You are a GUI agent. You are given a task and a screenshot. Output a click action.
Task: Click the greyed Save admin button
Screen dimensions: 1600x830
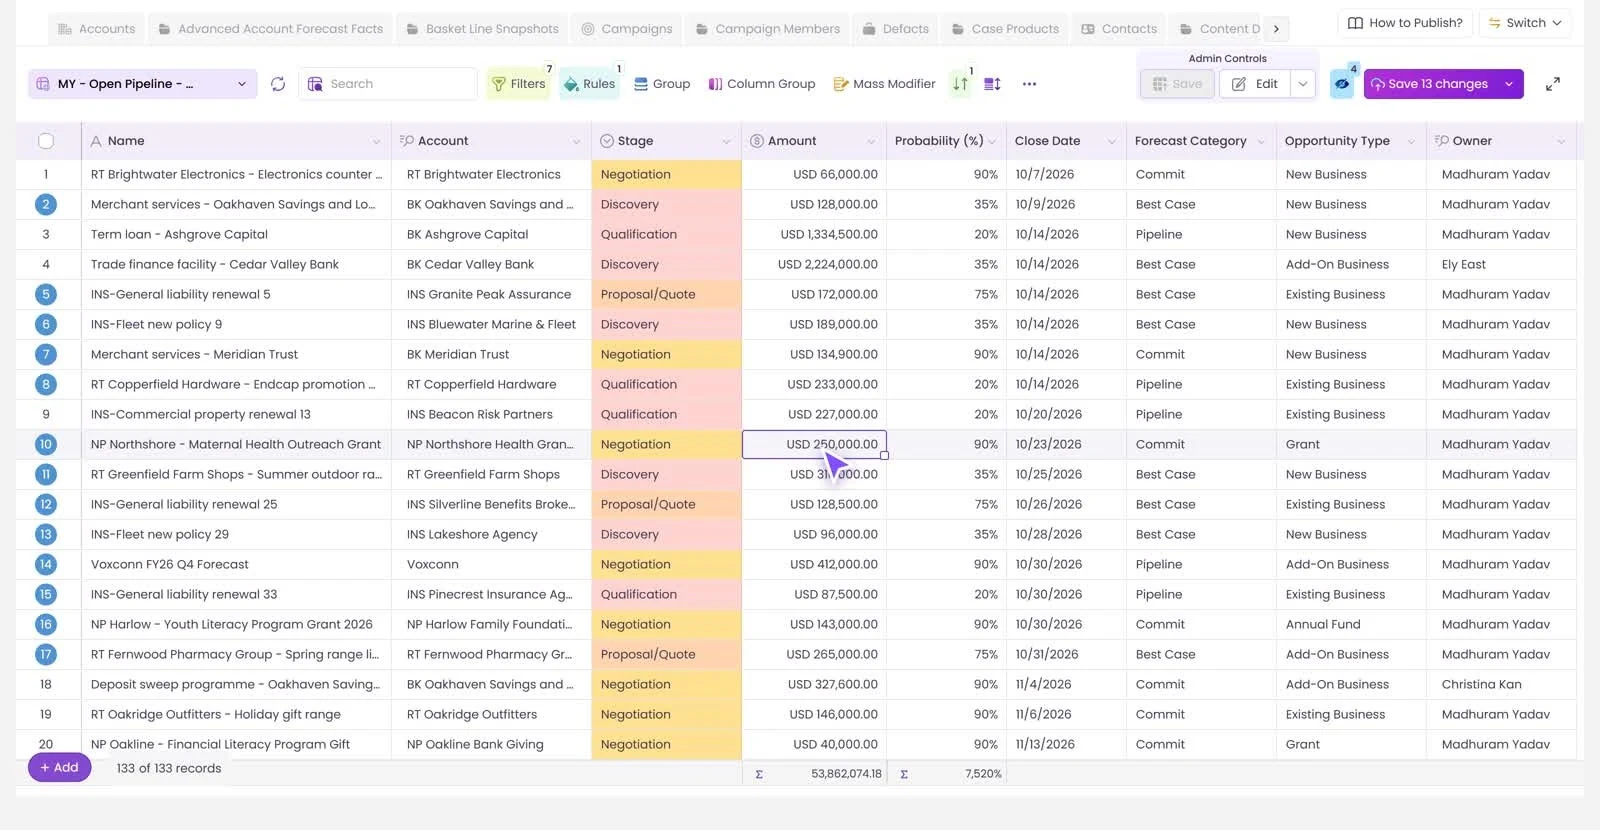click(x=1177, y=84)
